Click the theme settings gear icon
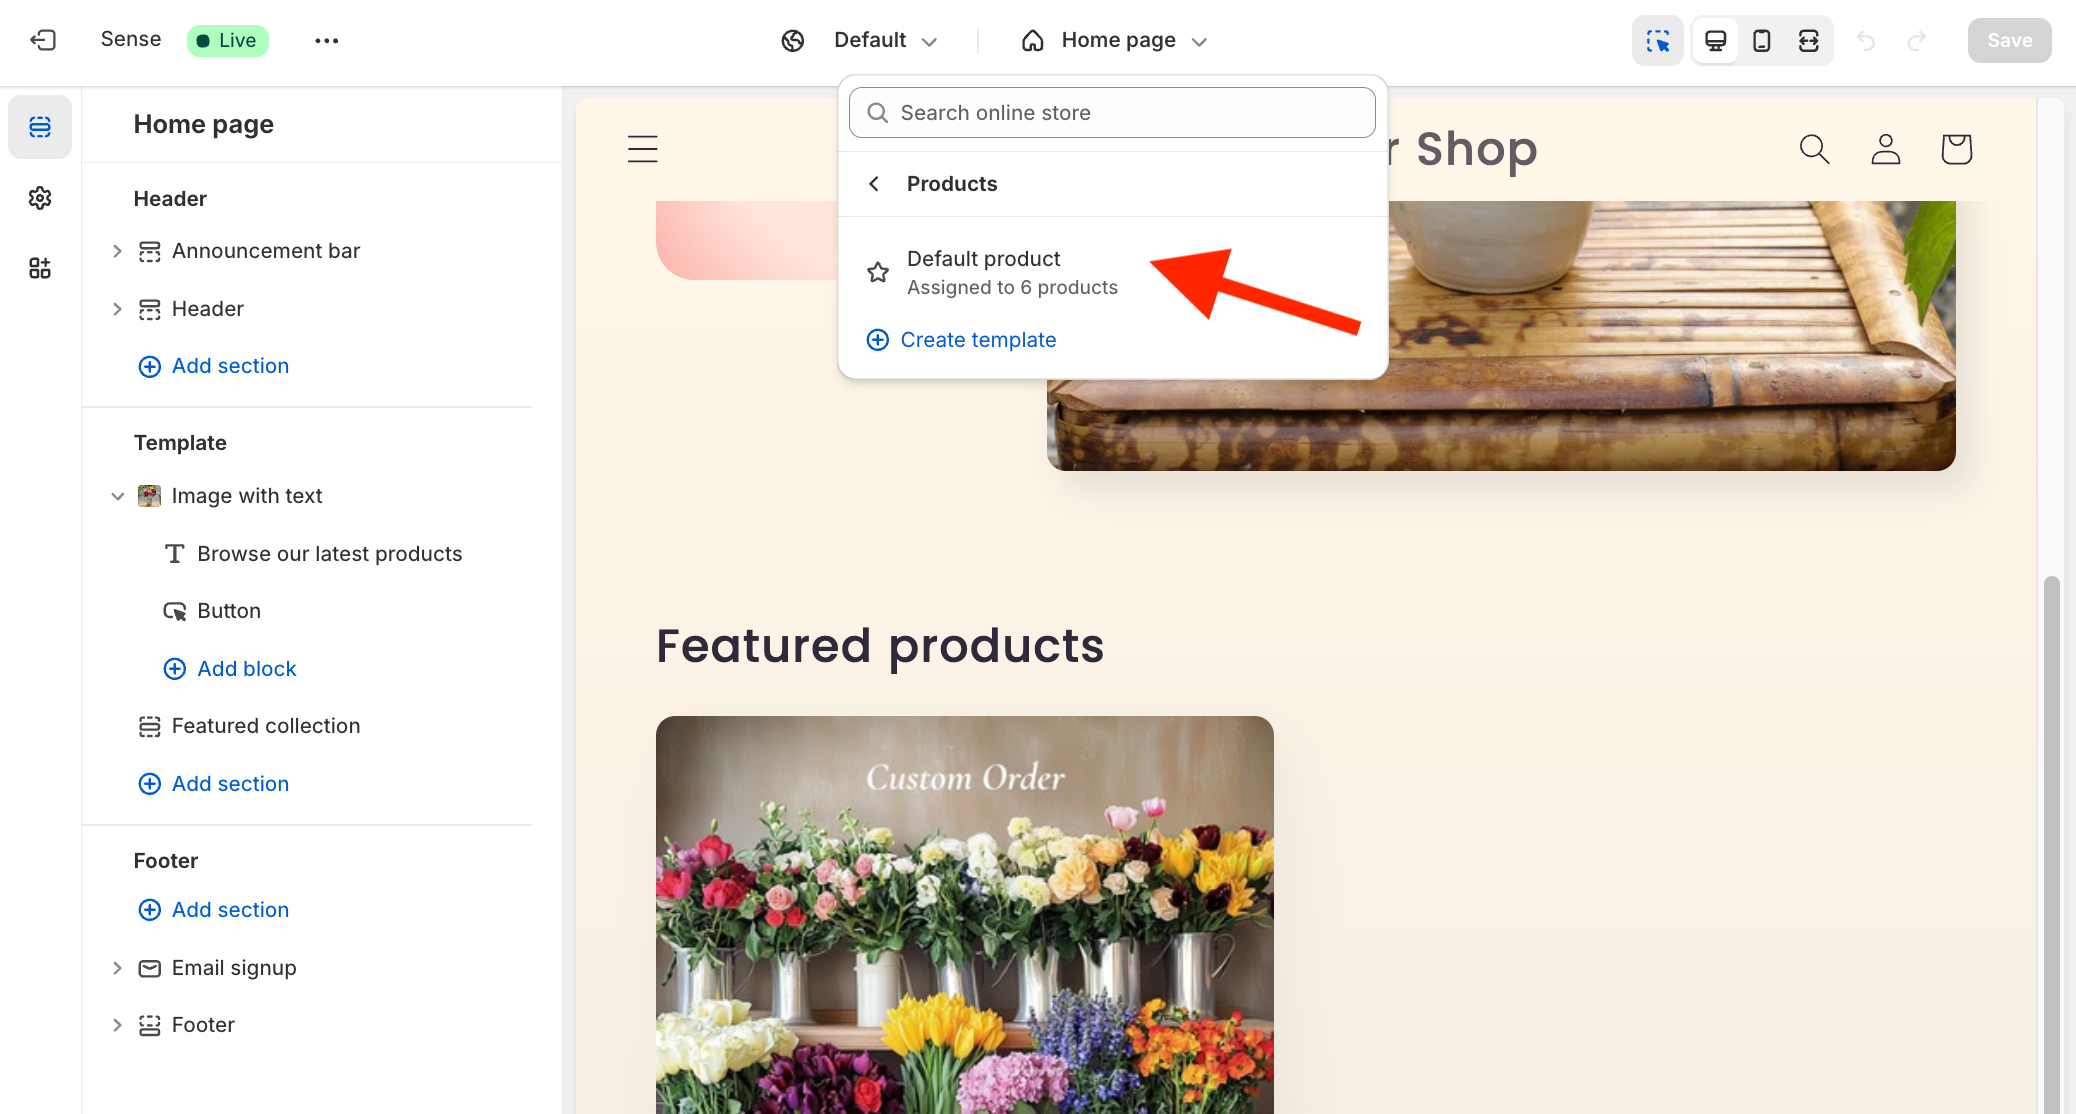This screenshot has height=1114, width=2076. pos(40,198)
